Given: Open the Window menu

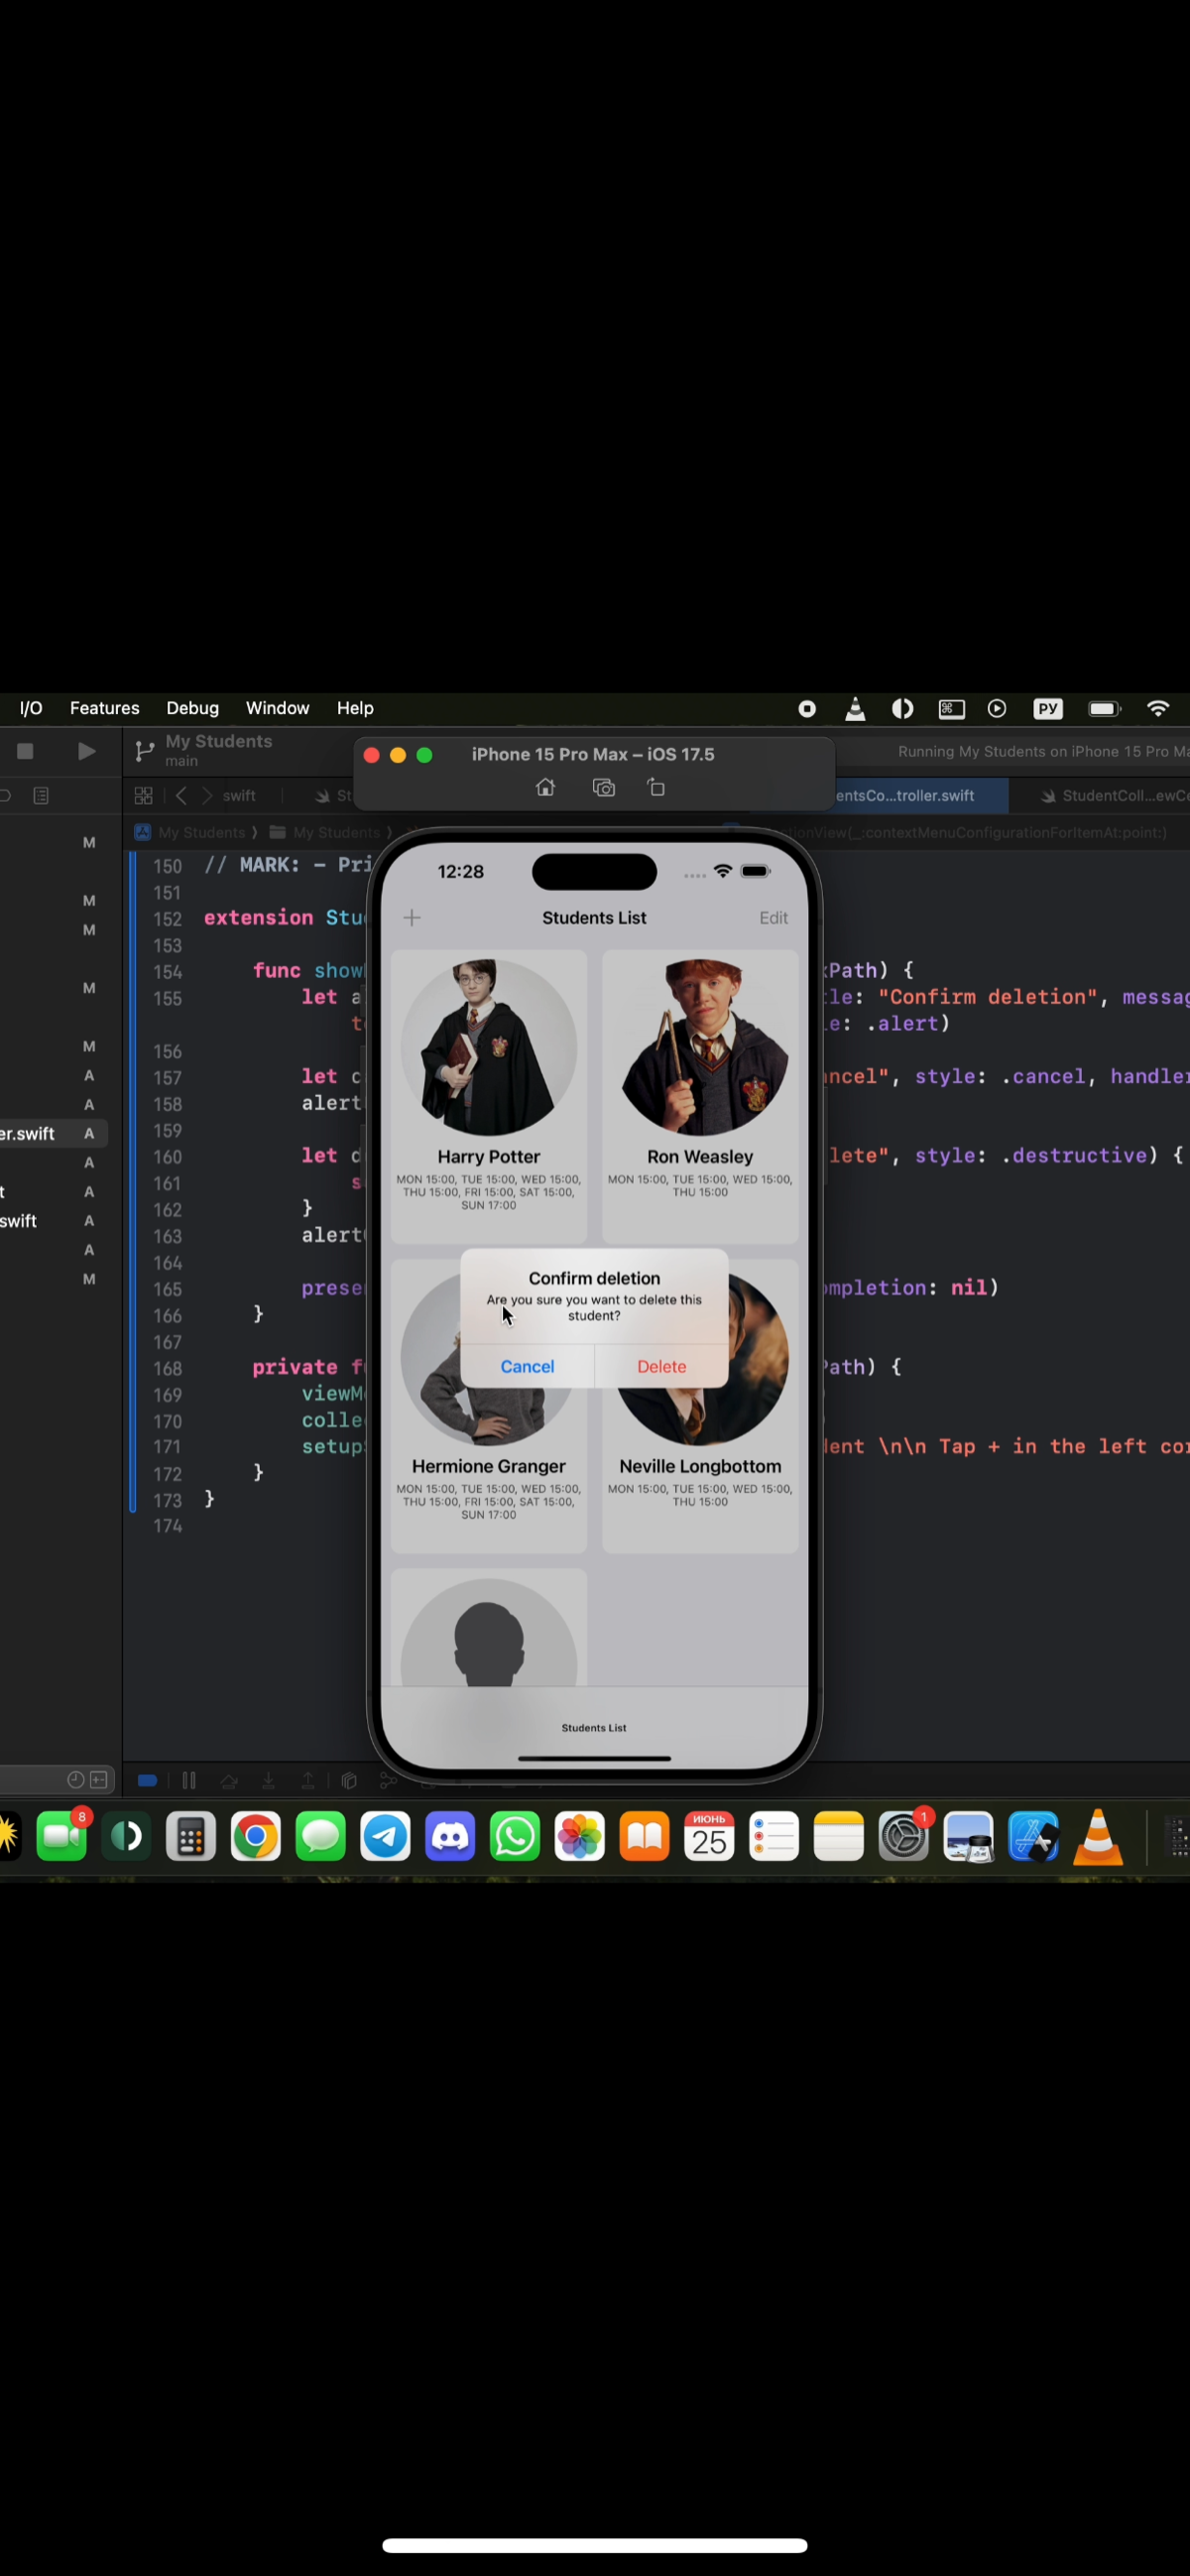Looking at the screenshot, I should (x=277, y=708).
